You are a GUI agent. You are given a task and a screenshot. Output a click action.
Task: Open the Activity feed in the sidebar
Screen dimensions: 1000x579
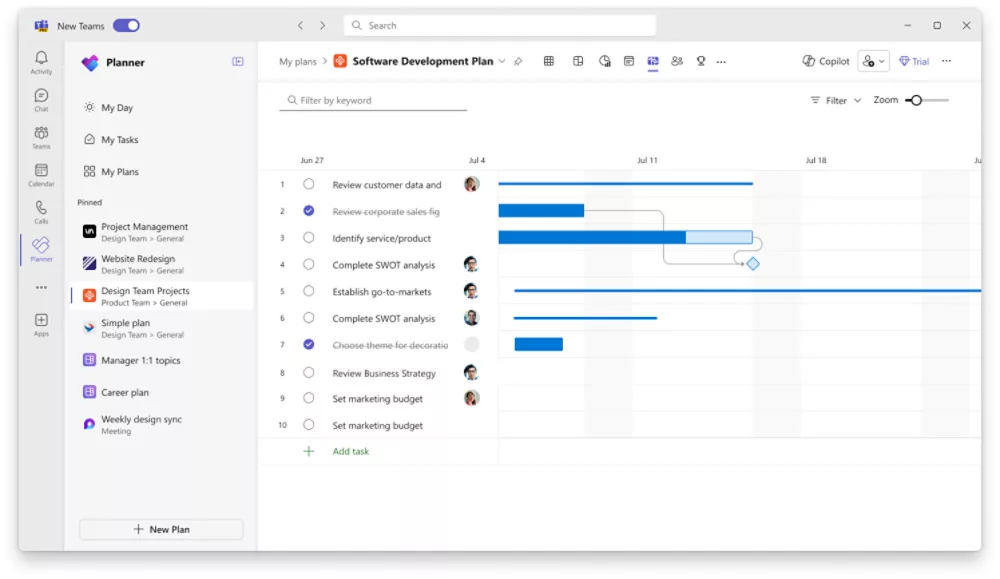(x=41, y=62)
